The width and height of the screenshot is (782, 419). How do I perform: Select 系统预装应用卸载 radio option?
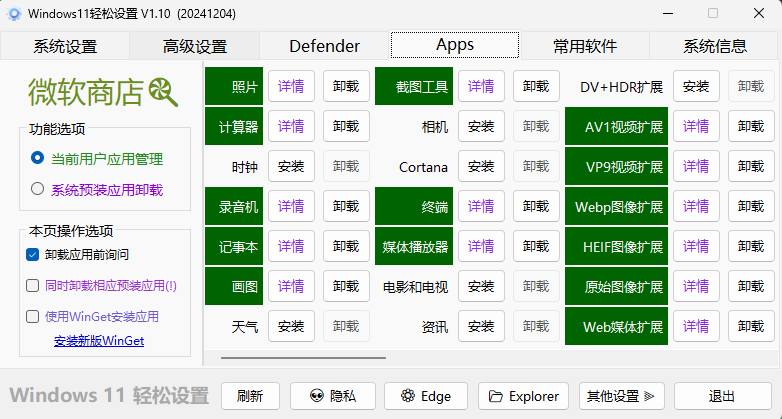(x=38, y=188)
